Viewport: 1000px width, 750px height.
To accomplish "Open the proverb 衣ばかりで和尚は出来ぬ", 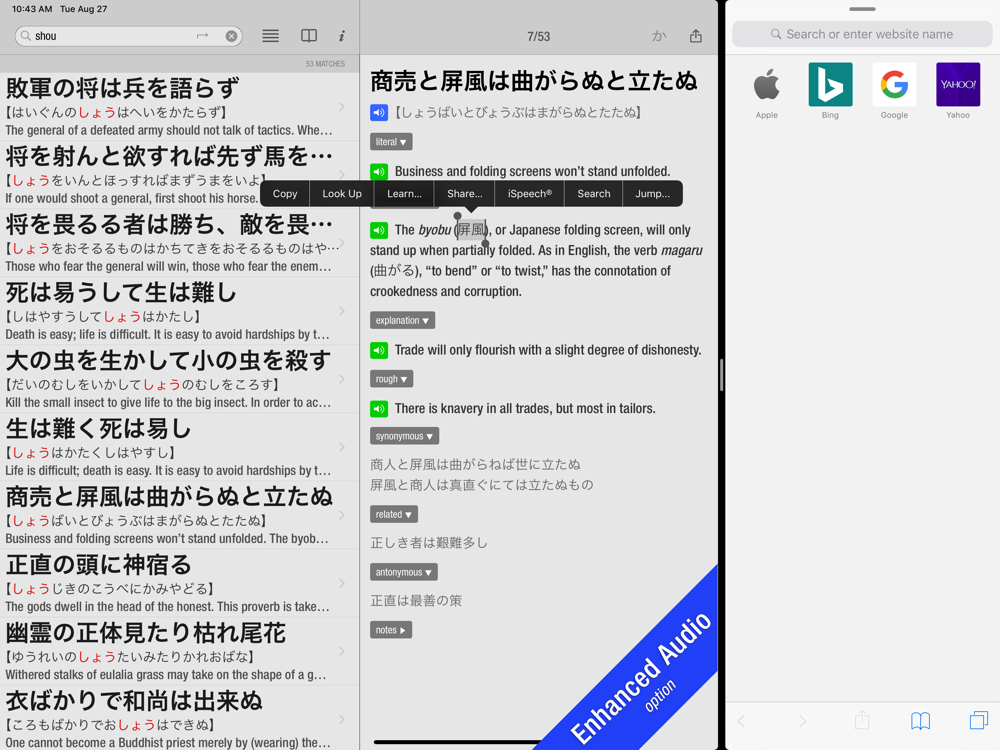I will pyautogui.click(x=179, y=718).
